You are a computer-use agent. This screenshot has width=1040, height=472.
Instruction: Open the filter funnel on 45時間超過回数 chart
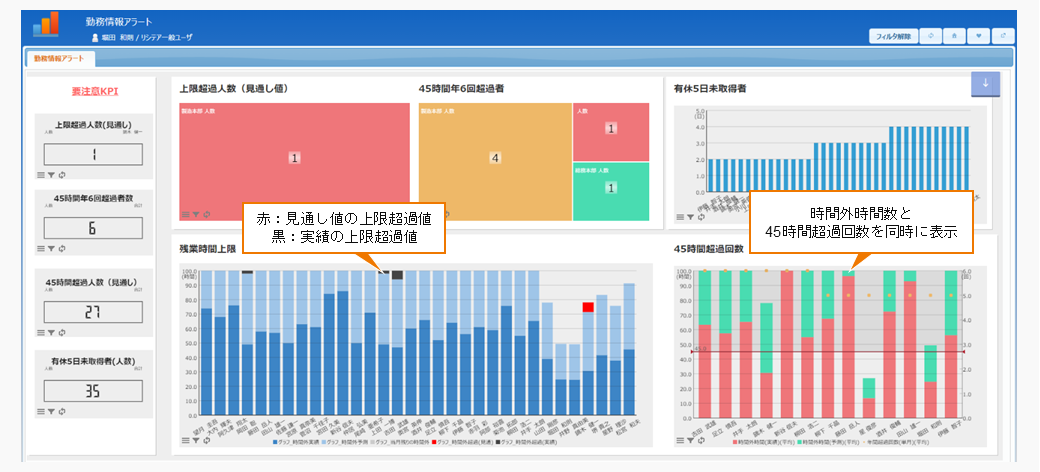click(x=689, y=440)
